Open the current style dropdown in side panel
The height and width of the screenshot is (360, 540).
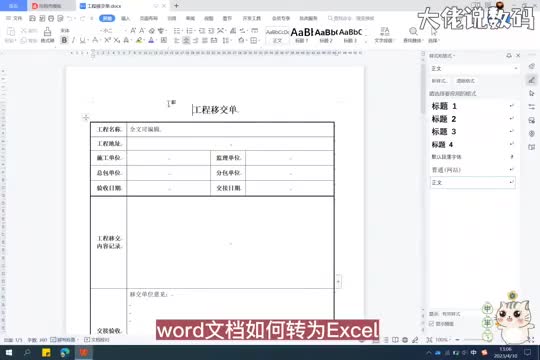(x=516, y=69)
